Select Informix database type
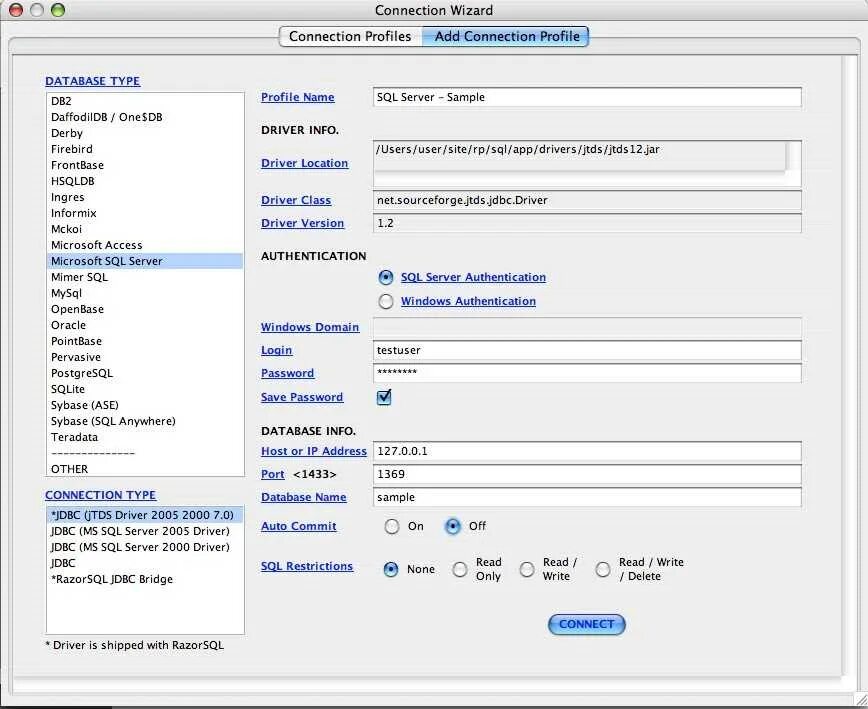Image resolution: width=868 pixels, height=709 pixels. [x=145, y=214]
